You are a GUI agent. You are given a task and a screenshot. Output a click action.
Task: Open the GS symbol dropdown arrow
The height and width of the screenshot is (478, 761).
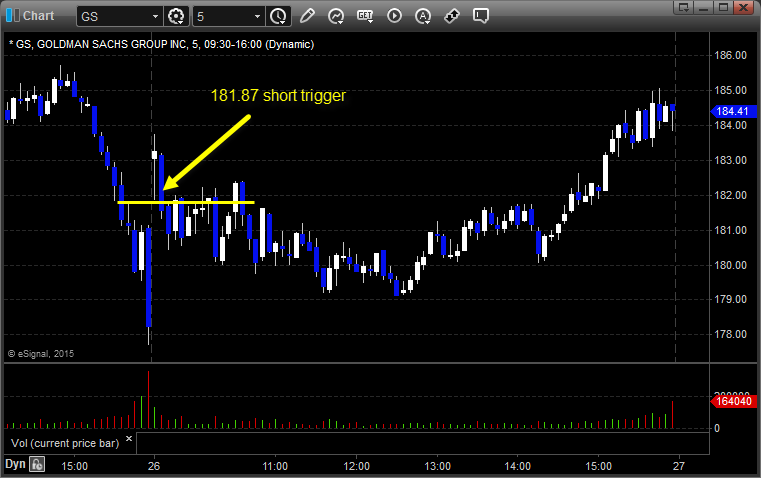pyautogui.click(x=155, y=16)
